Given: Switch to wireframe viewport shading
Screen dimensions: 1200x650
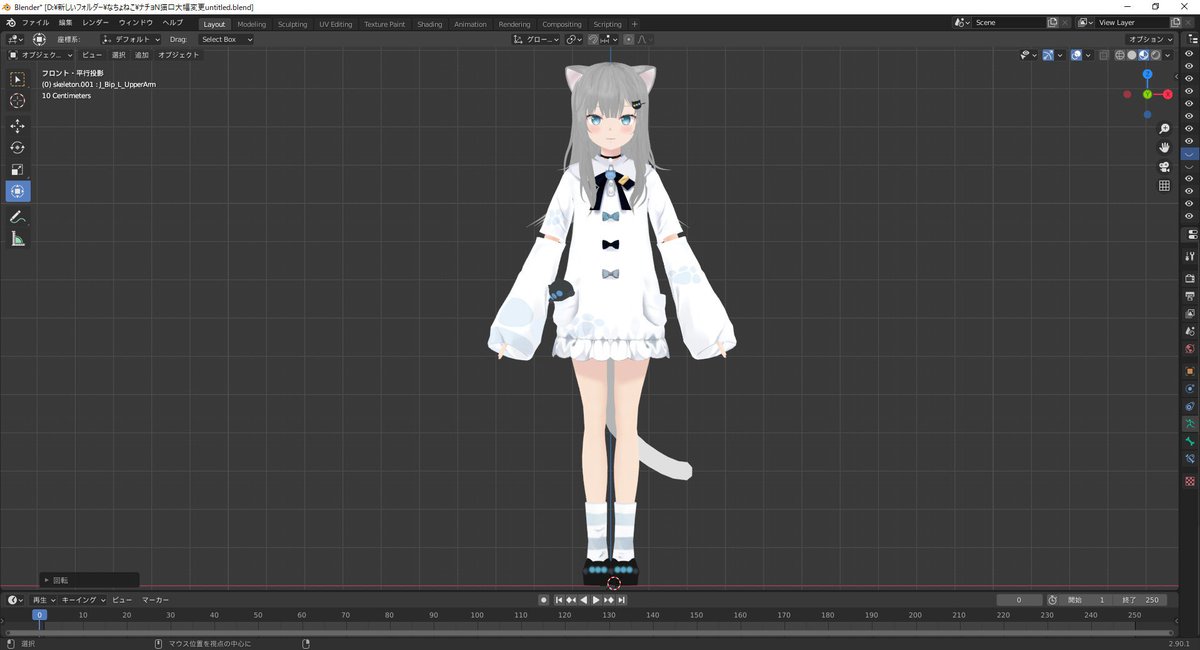Looking at the screenshot, I should point(1120,55).
